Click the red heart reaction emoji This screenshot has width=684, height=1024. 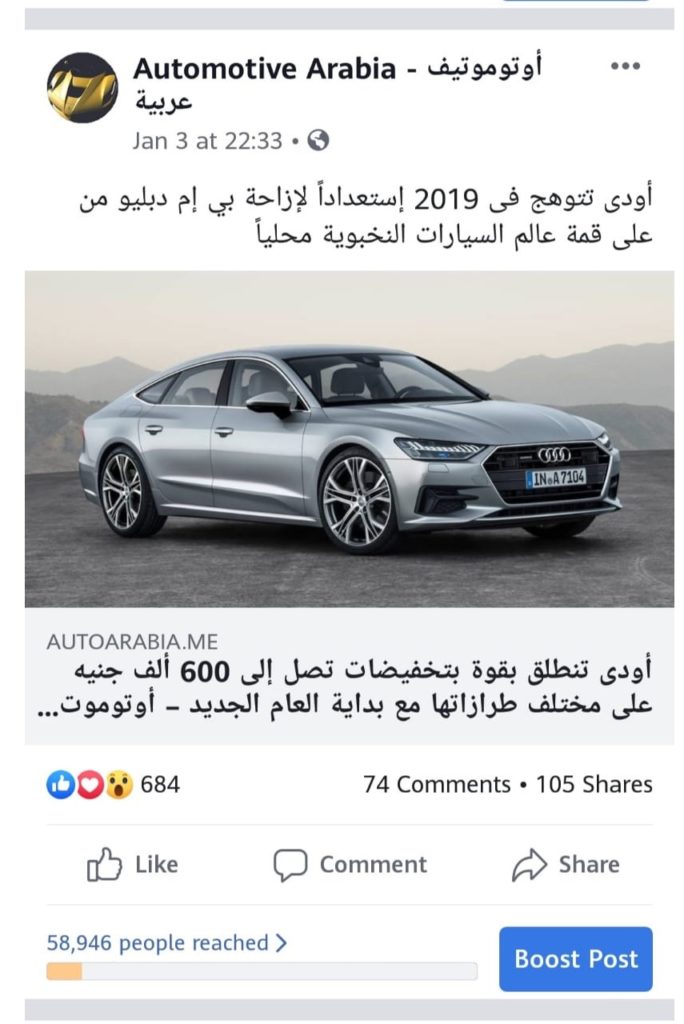coord(90,784)
